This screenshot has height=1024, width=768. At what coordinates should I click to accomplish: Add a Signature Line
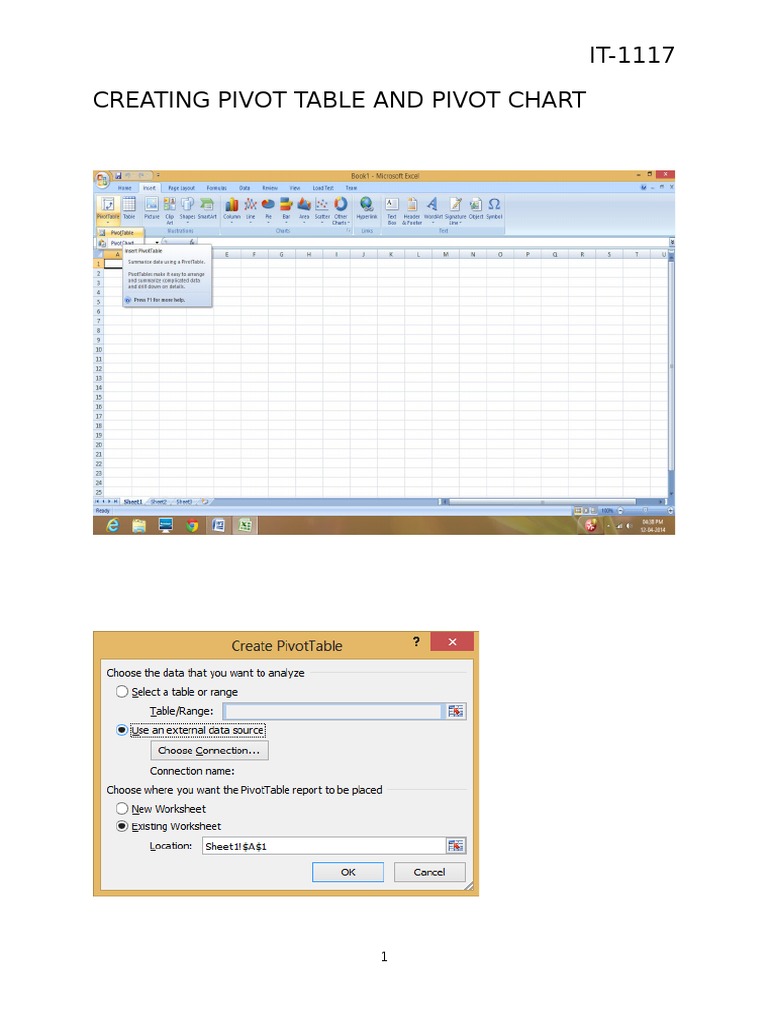click(455, 210)
